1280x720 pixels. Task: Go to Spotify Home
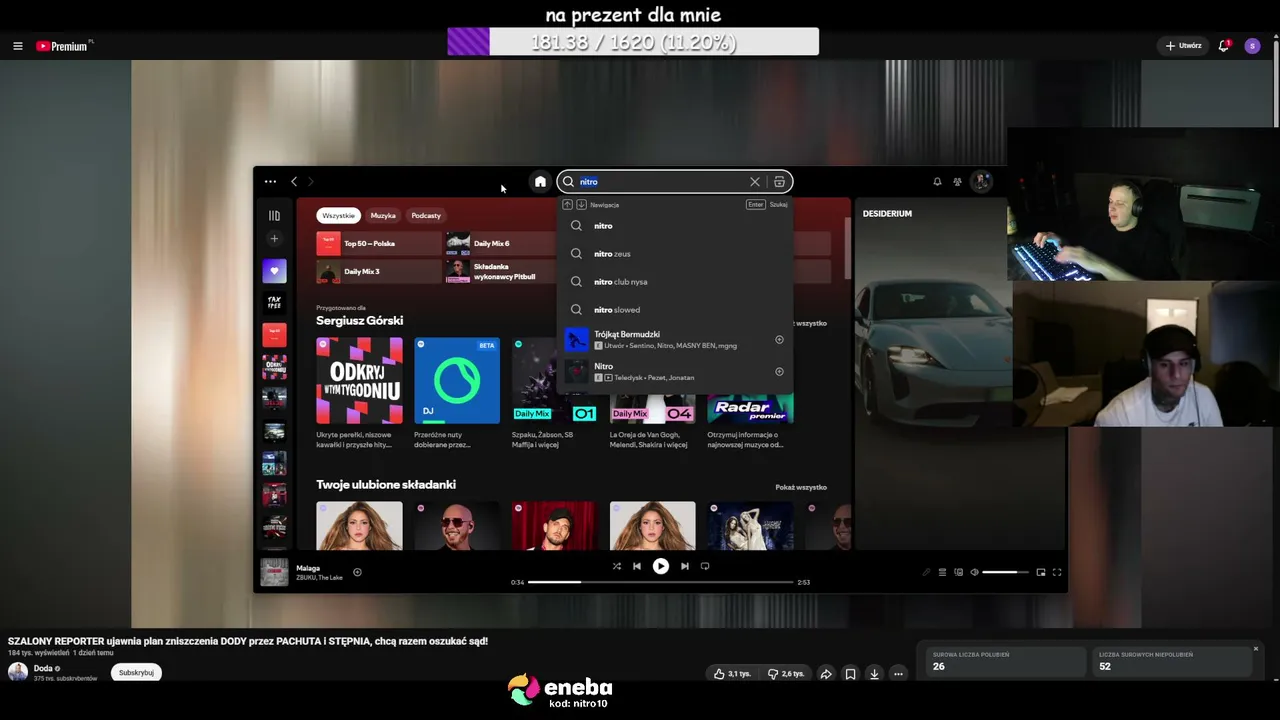[x=540, y=182]
